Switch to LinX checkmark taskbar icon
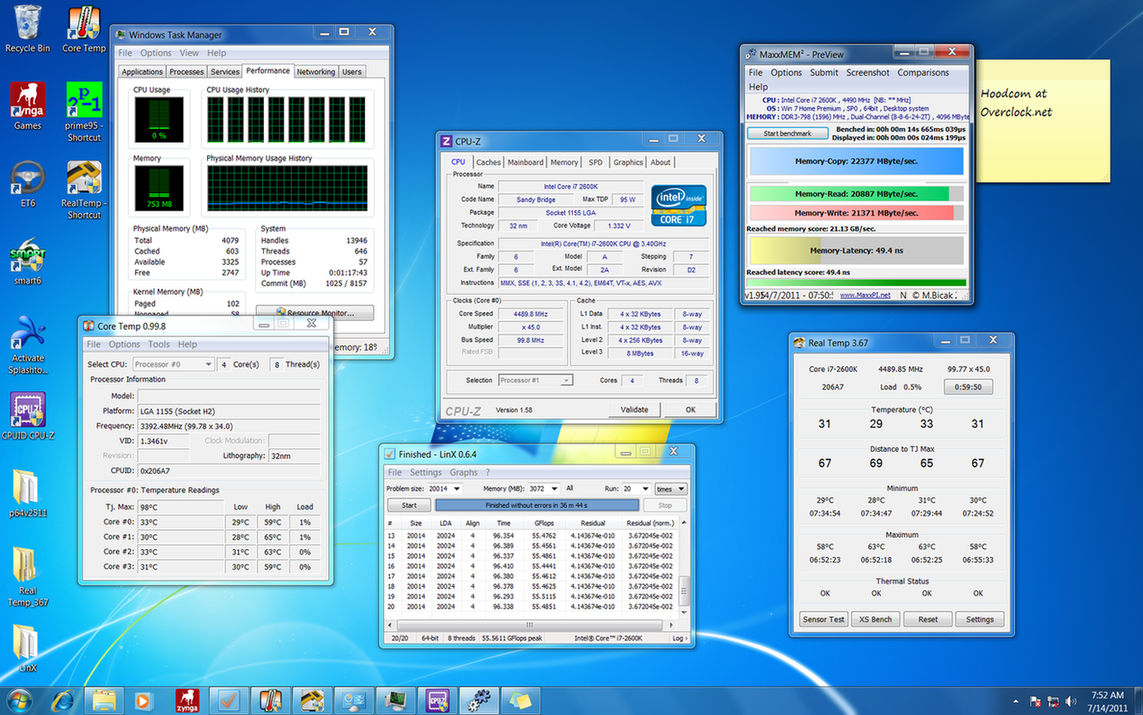Viewport: 1143px width, 715px height. pyautogui.click(x=229, y=701)
